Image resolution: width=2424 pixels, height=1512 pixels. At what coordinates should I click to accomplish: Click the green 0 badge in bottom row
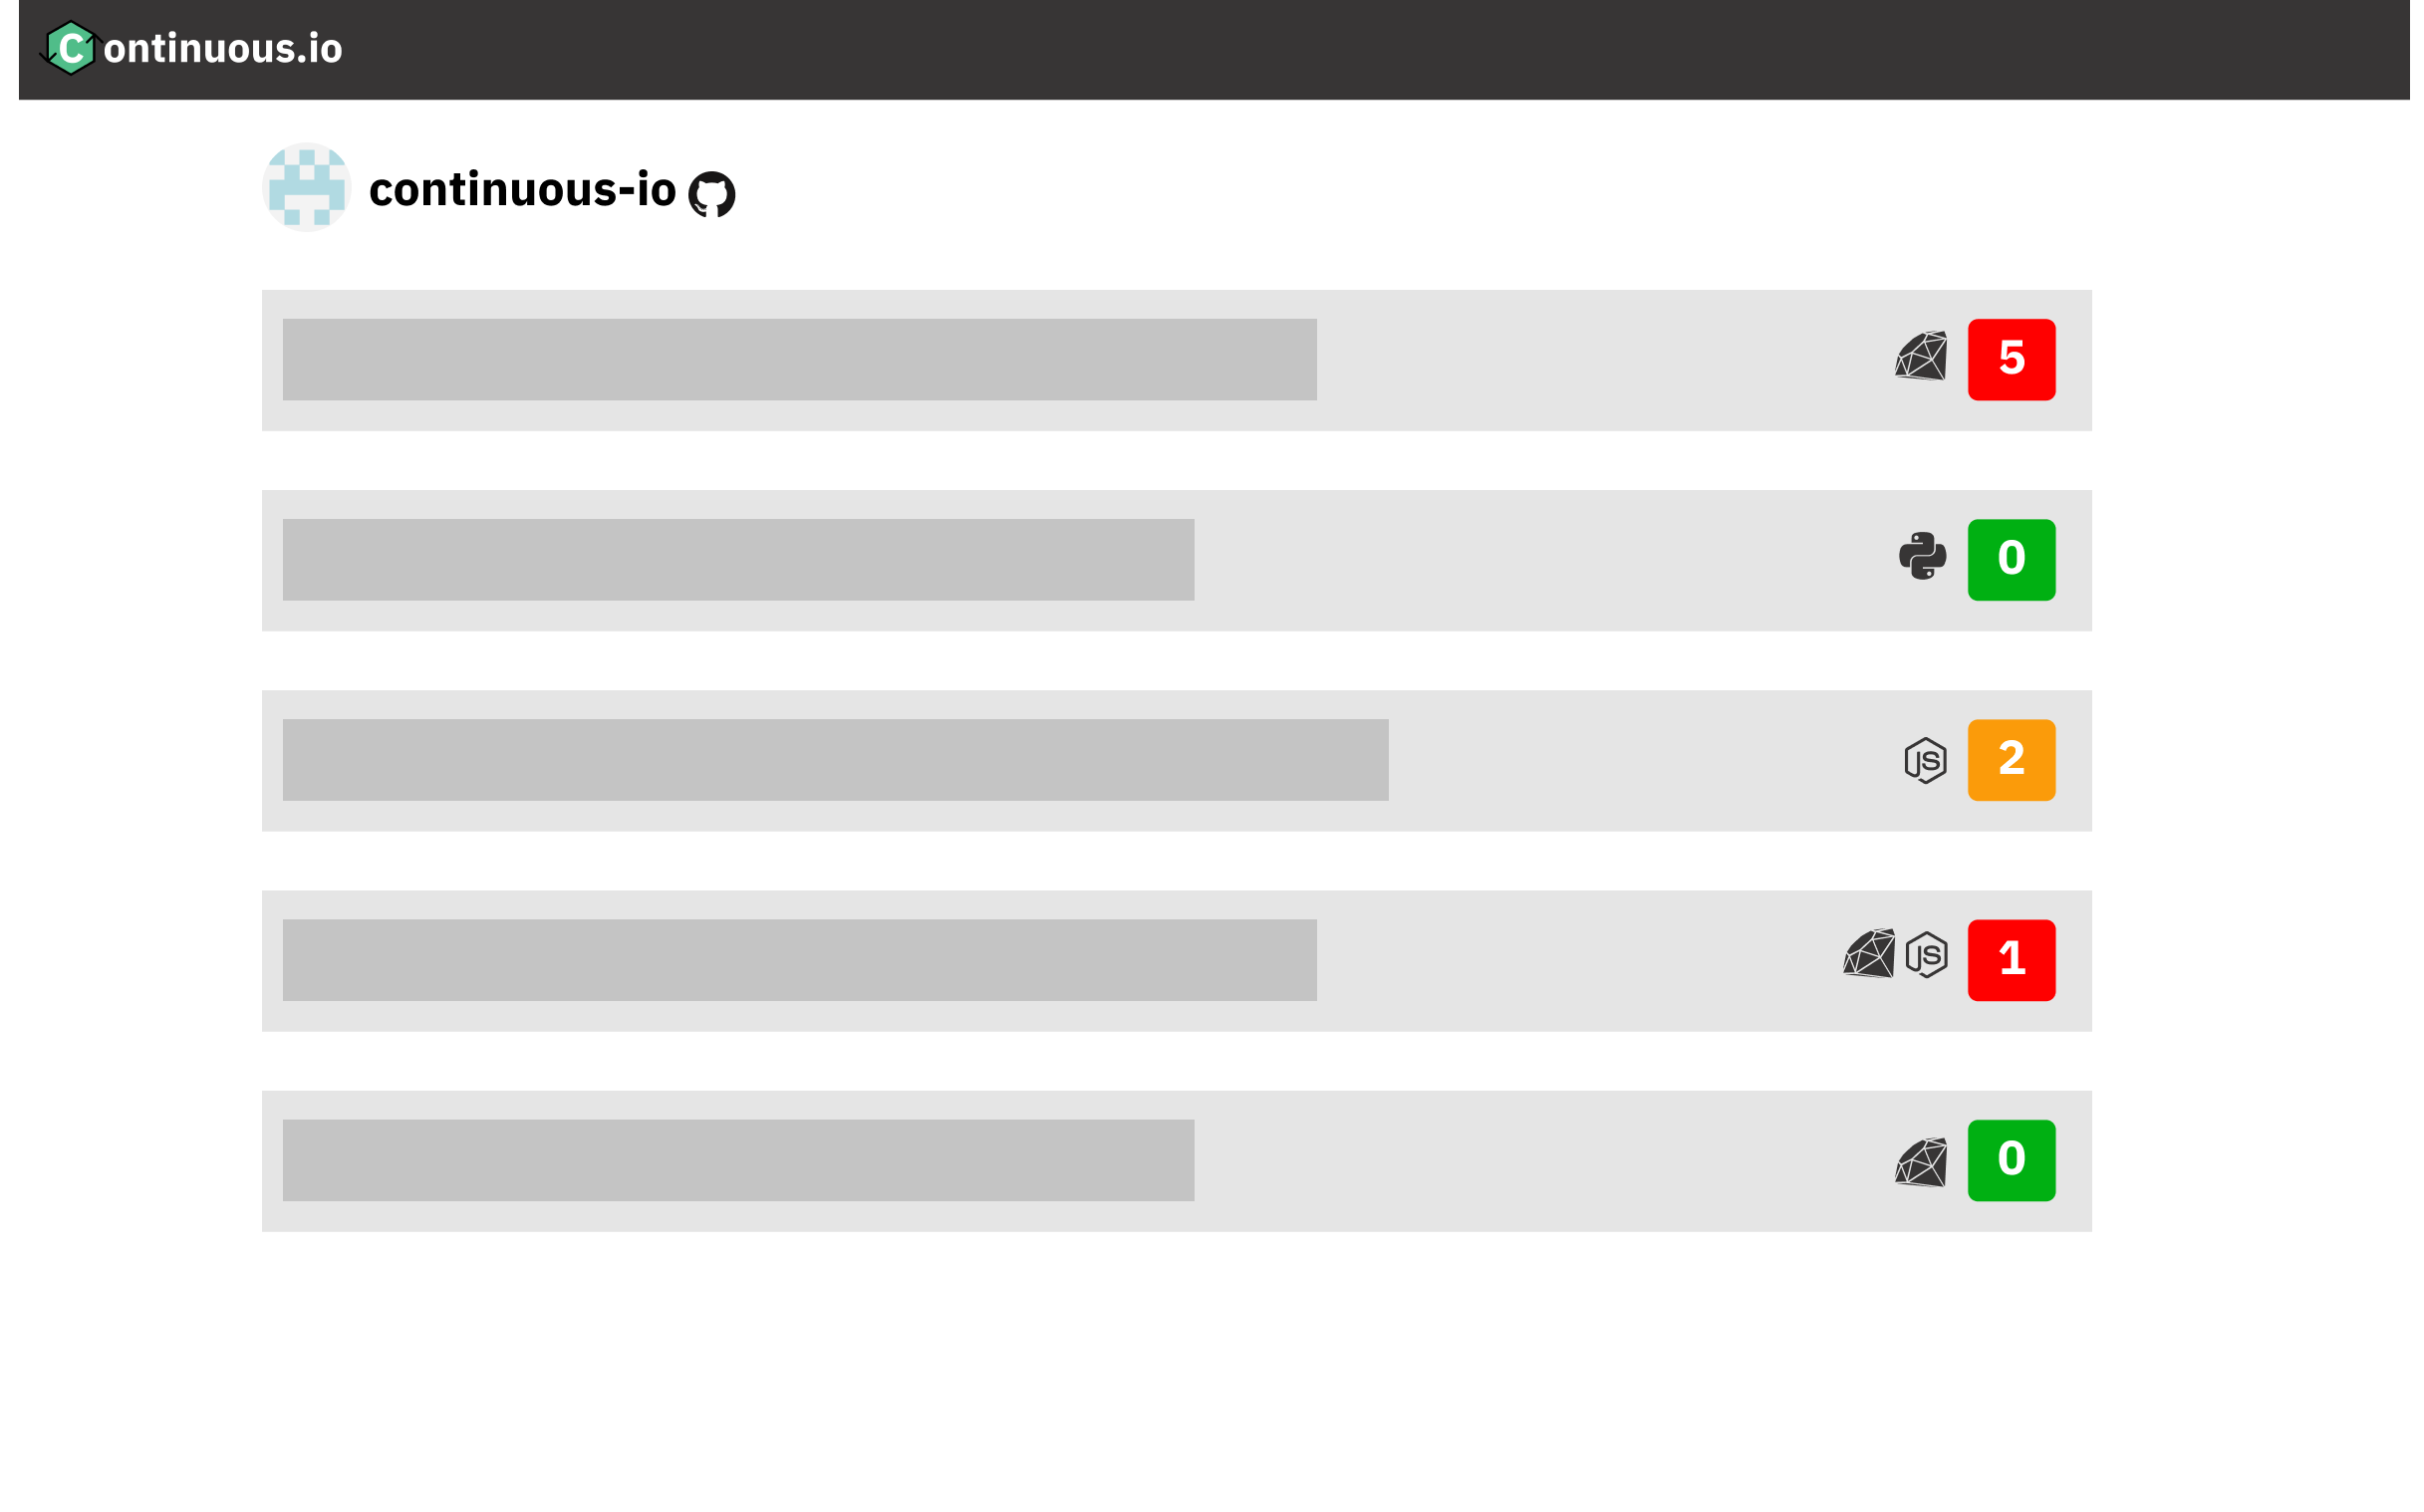(2012, 1160)
